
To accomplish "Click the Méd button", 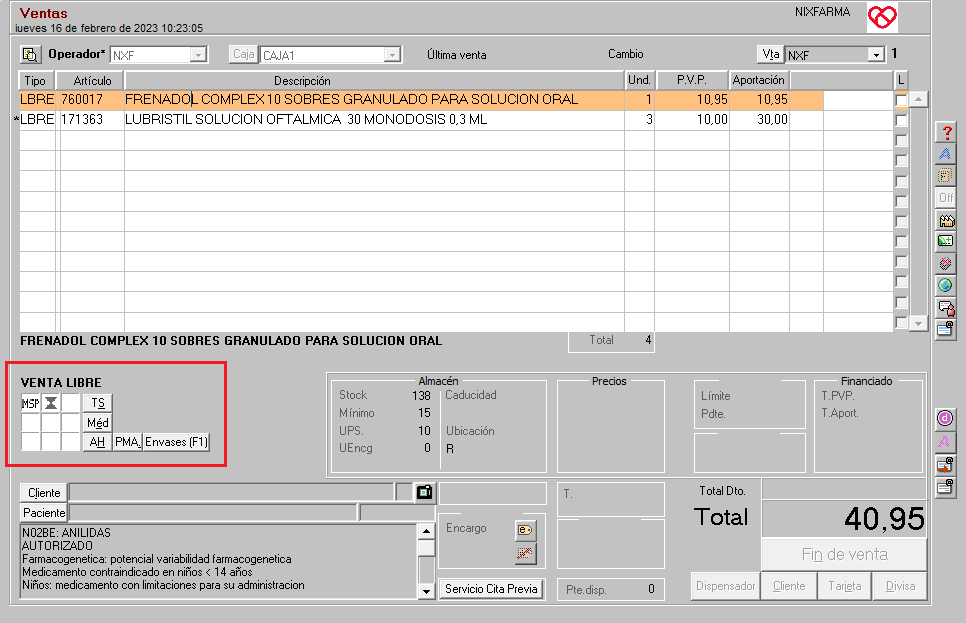I will 98,423.
